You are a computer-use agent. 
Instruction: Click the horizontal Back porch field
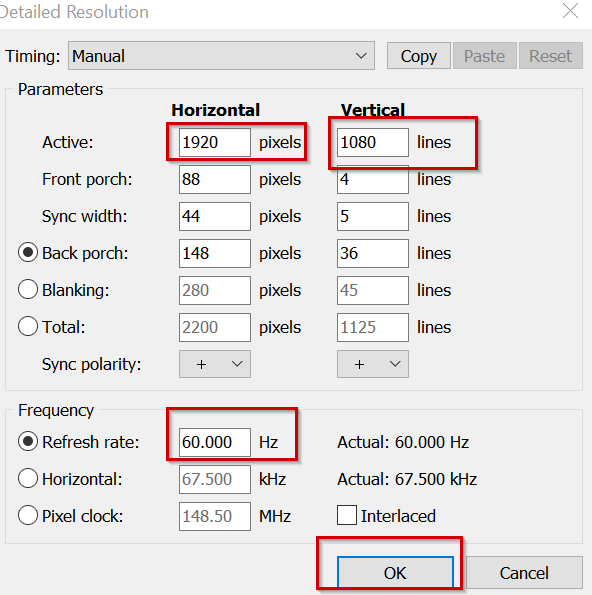click(x=215, y=253)
